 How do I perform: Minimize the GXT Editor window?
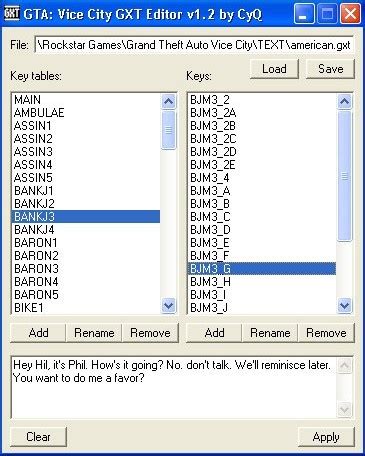tap(304, 14)
